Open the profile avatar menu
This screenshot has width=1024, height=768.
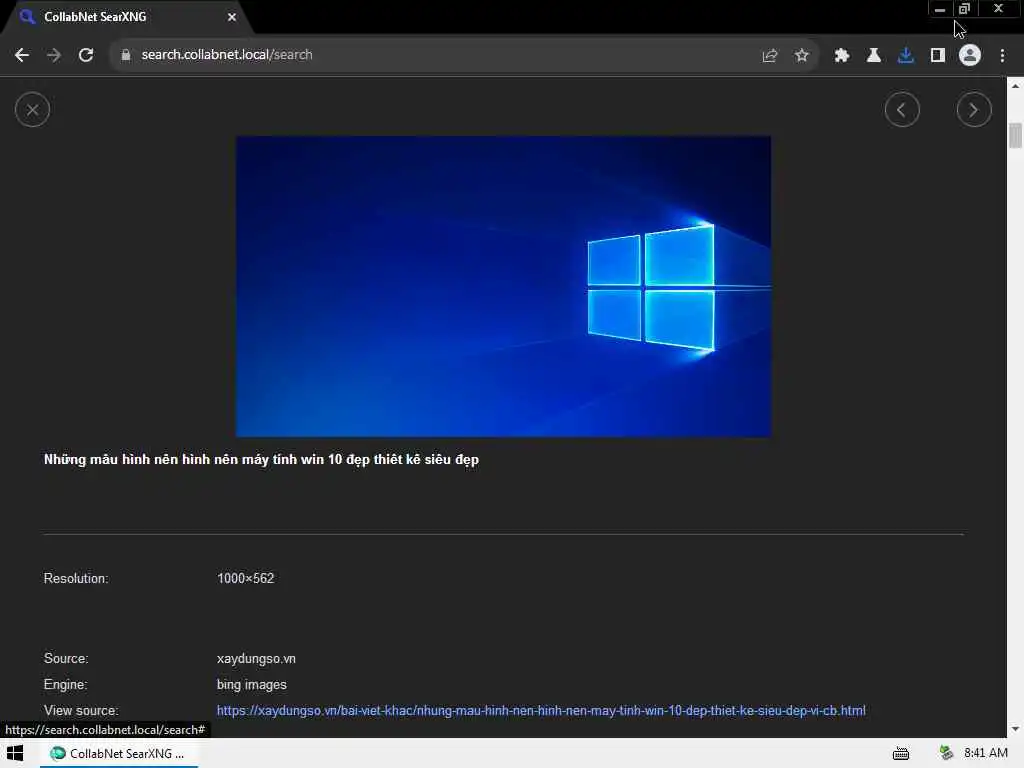click(970, 56)
